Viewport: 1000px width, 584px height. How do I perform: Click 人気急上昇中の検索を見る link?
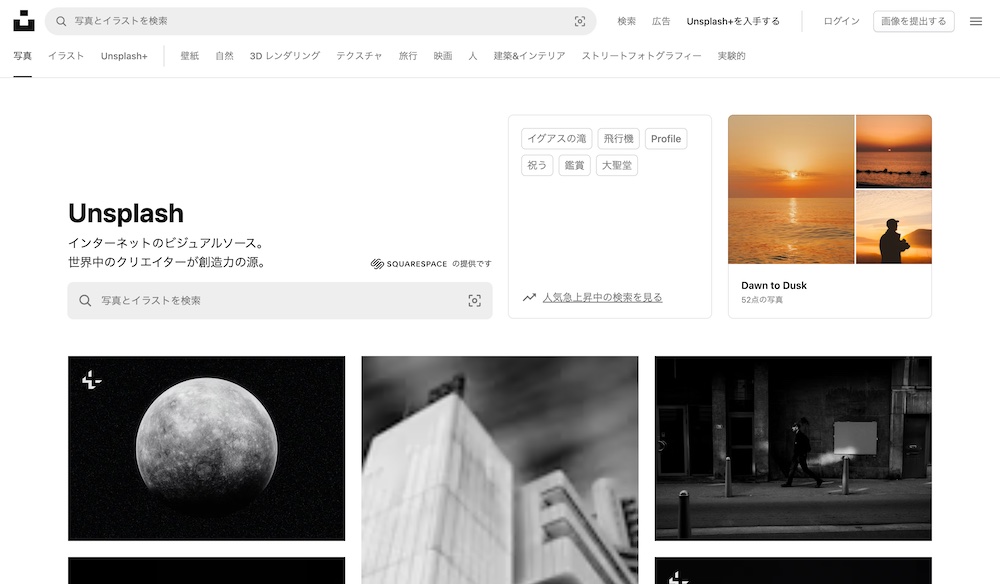point(602,297)
